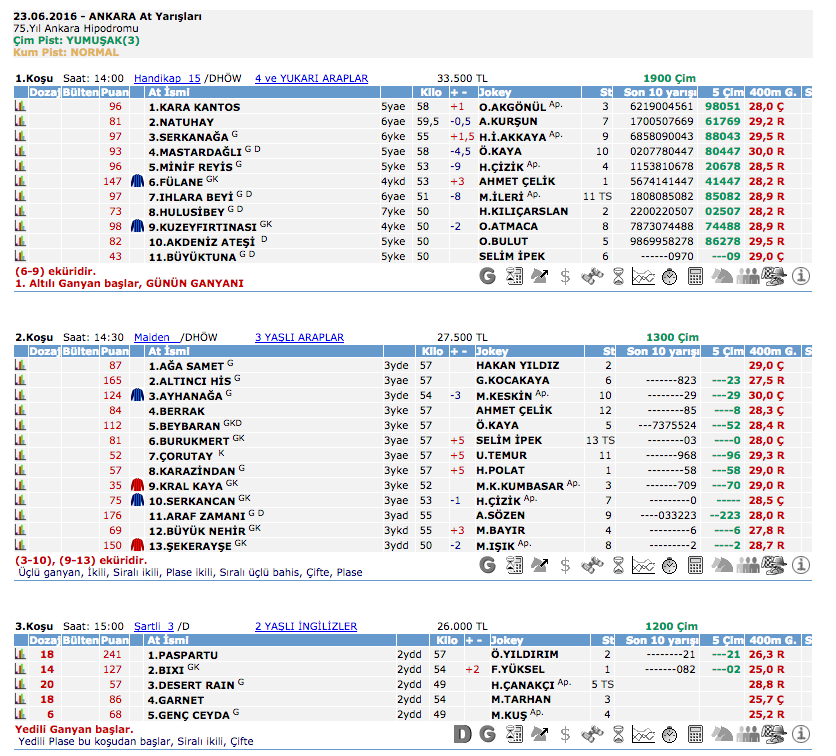Click the info icon under race 2
This screenshot has height=756, width=836.
pos(800,565)
